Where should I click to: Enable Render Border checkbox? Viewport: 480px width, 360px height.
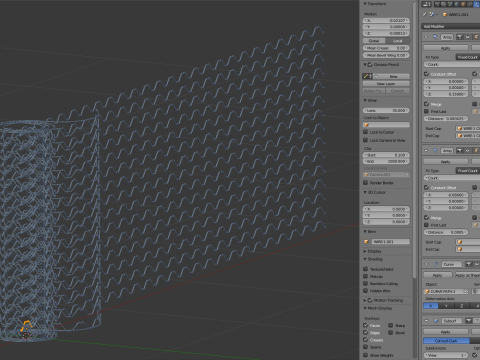[366, 183]
